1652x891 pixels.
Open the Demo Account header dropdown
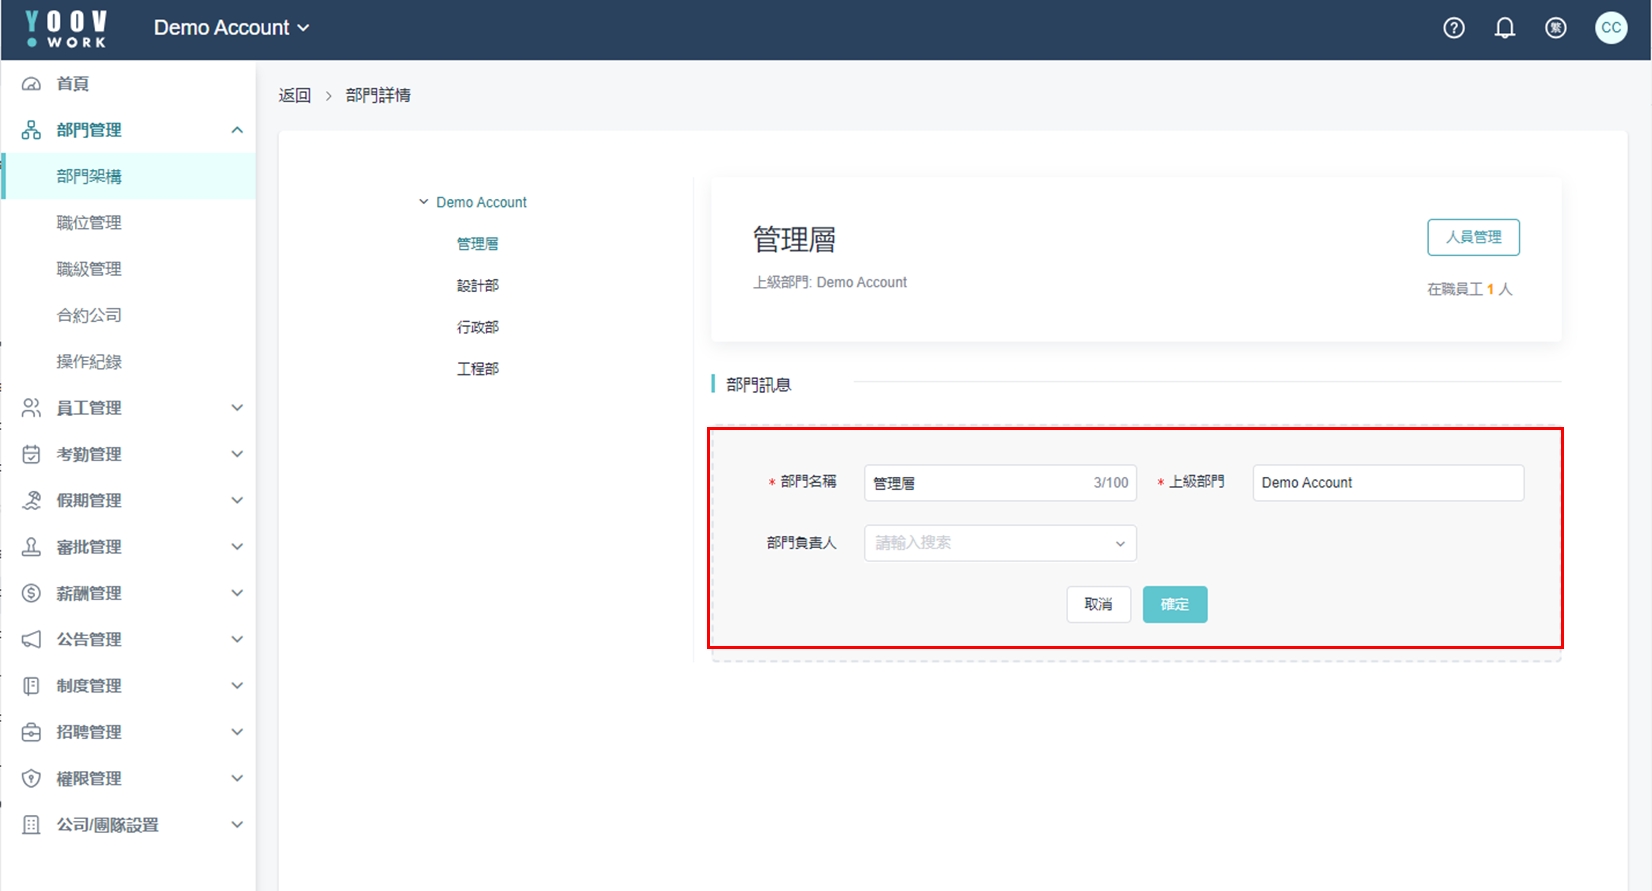coord(231,28)
